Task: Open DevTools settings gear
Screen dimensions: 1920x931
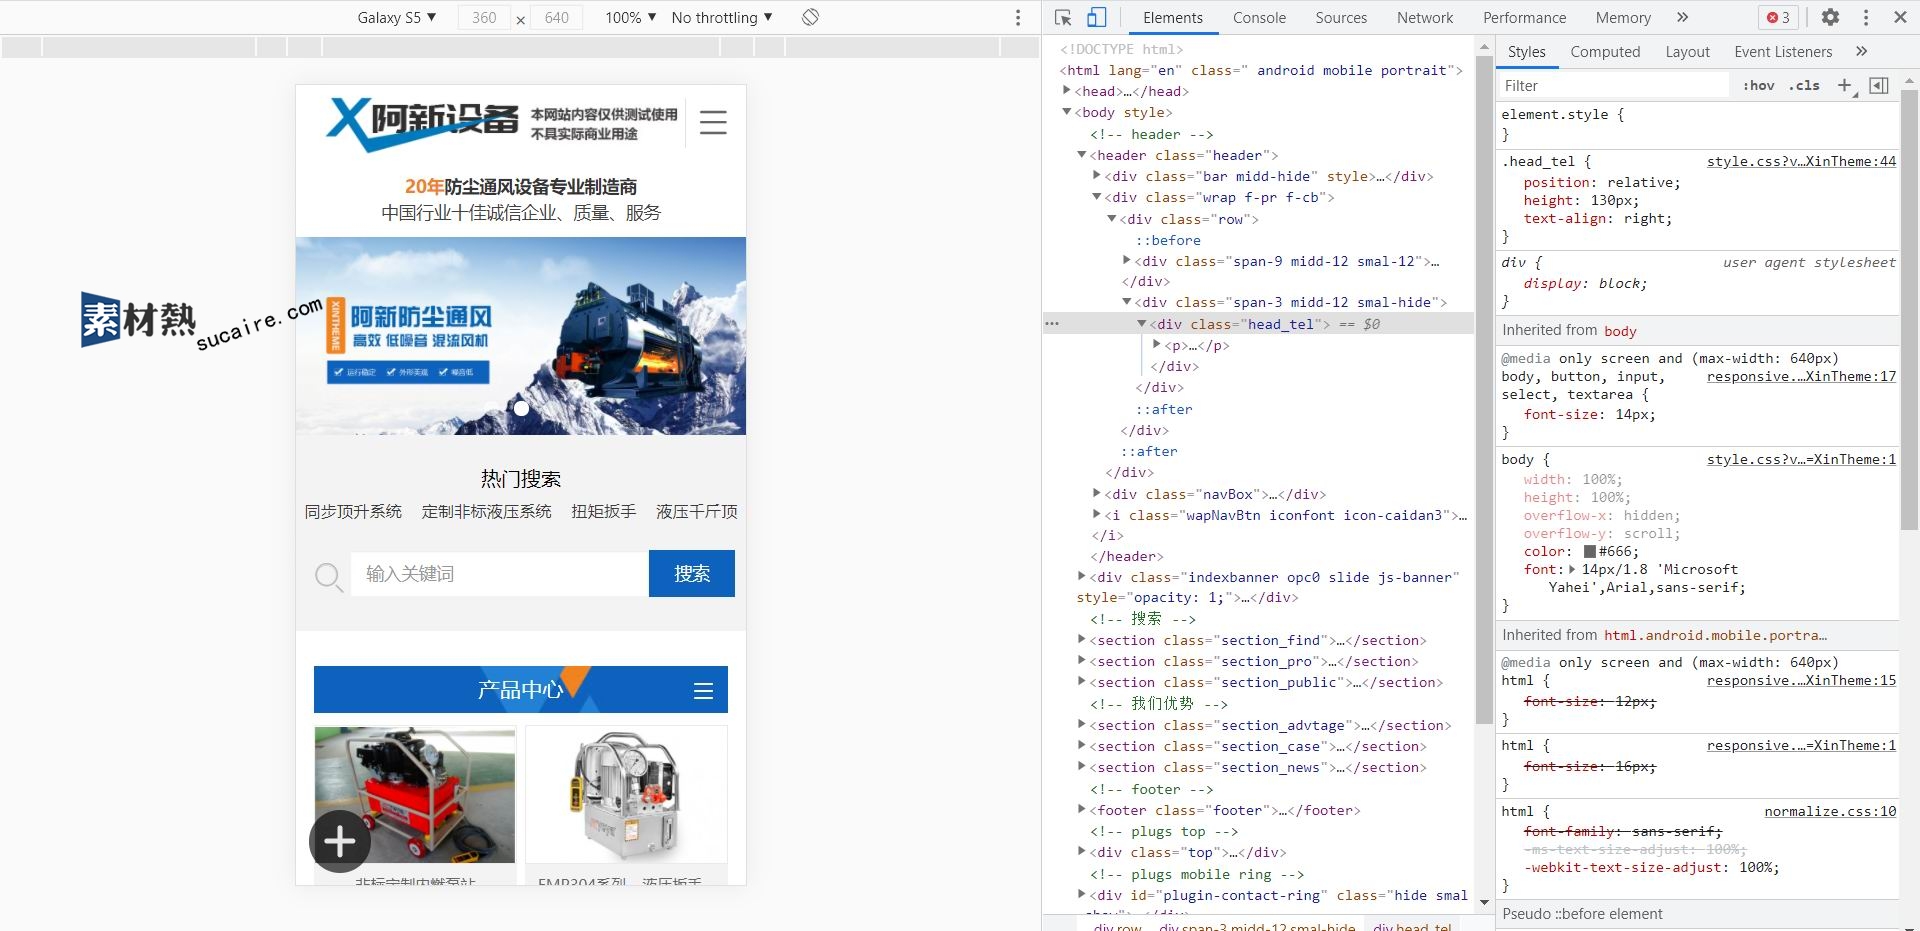Action: [1830, 17]
